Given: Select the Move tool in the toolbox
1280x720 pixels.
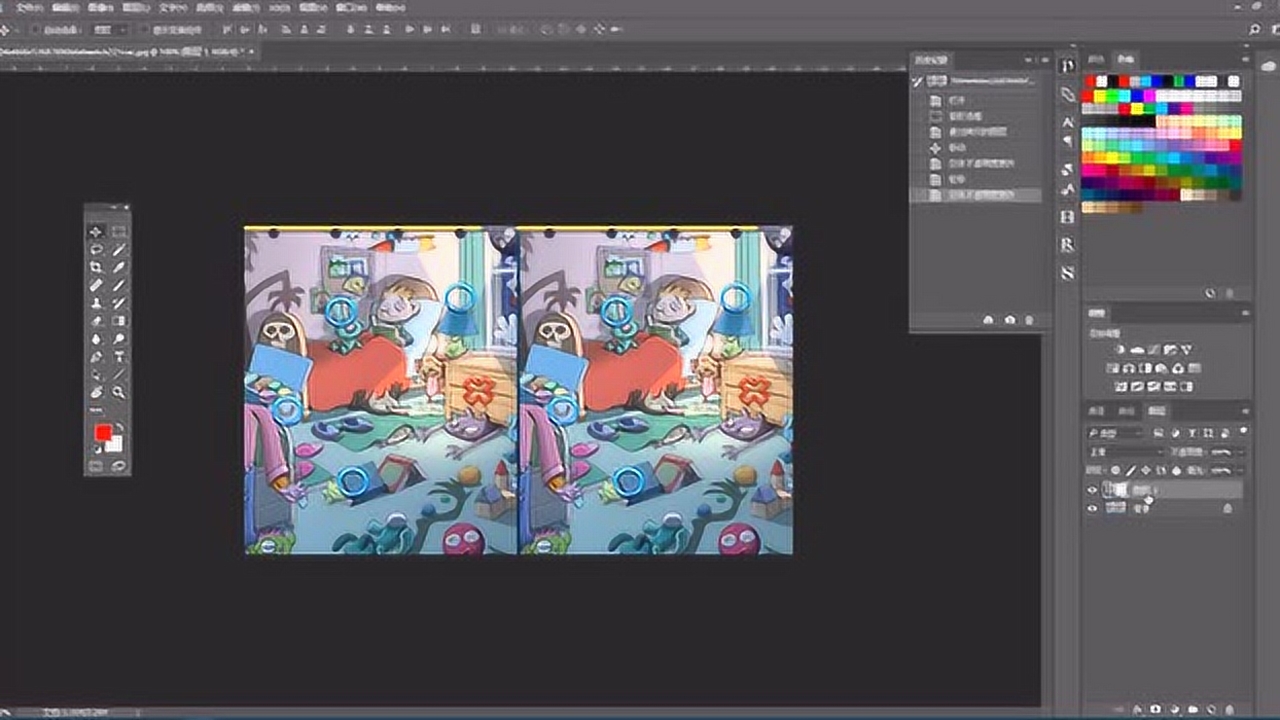Looking at the screenshot, I should point(97,232).
